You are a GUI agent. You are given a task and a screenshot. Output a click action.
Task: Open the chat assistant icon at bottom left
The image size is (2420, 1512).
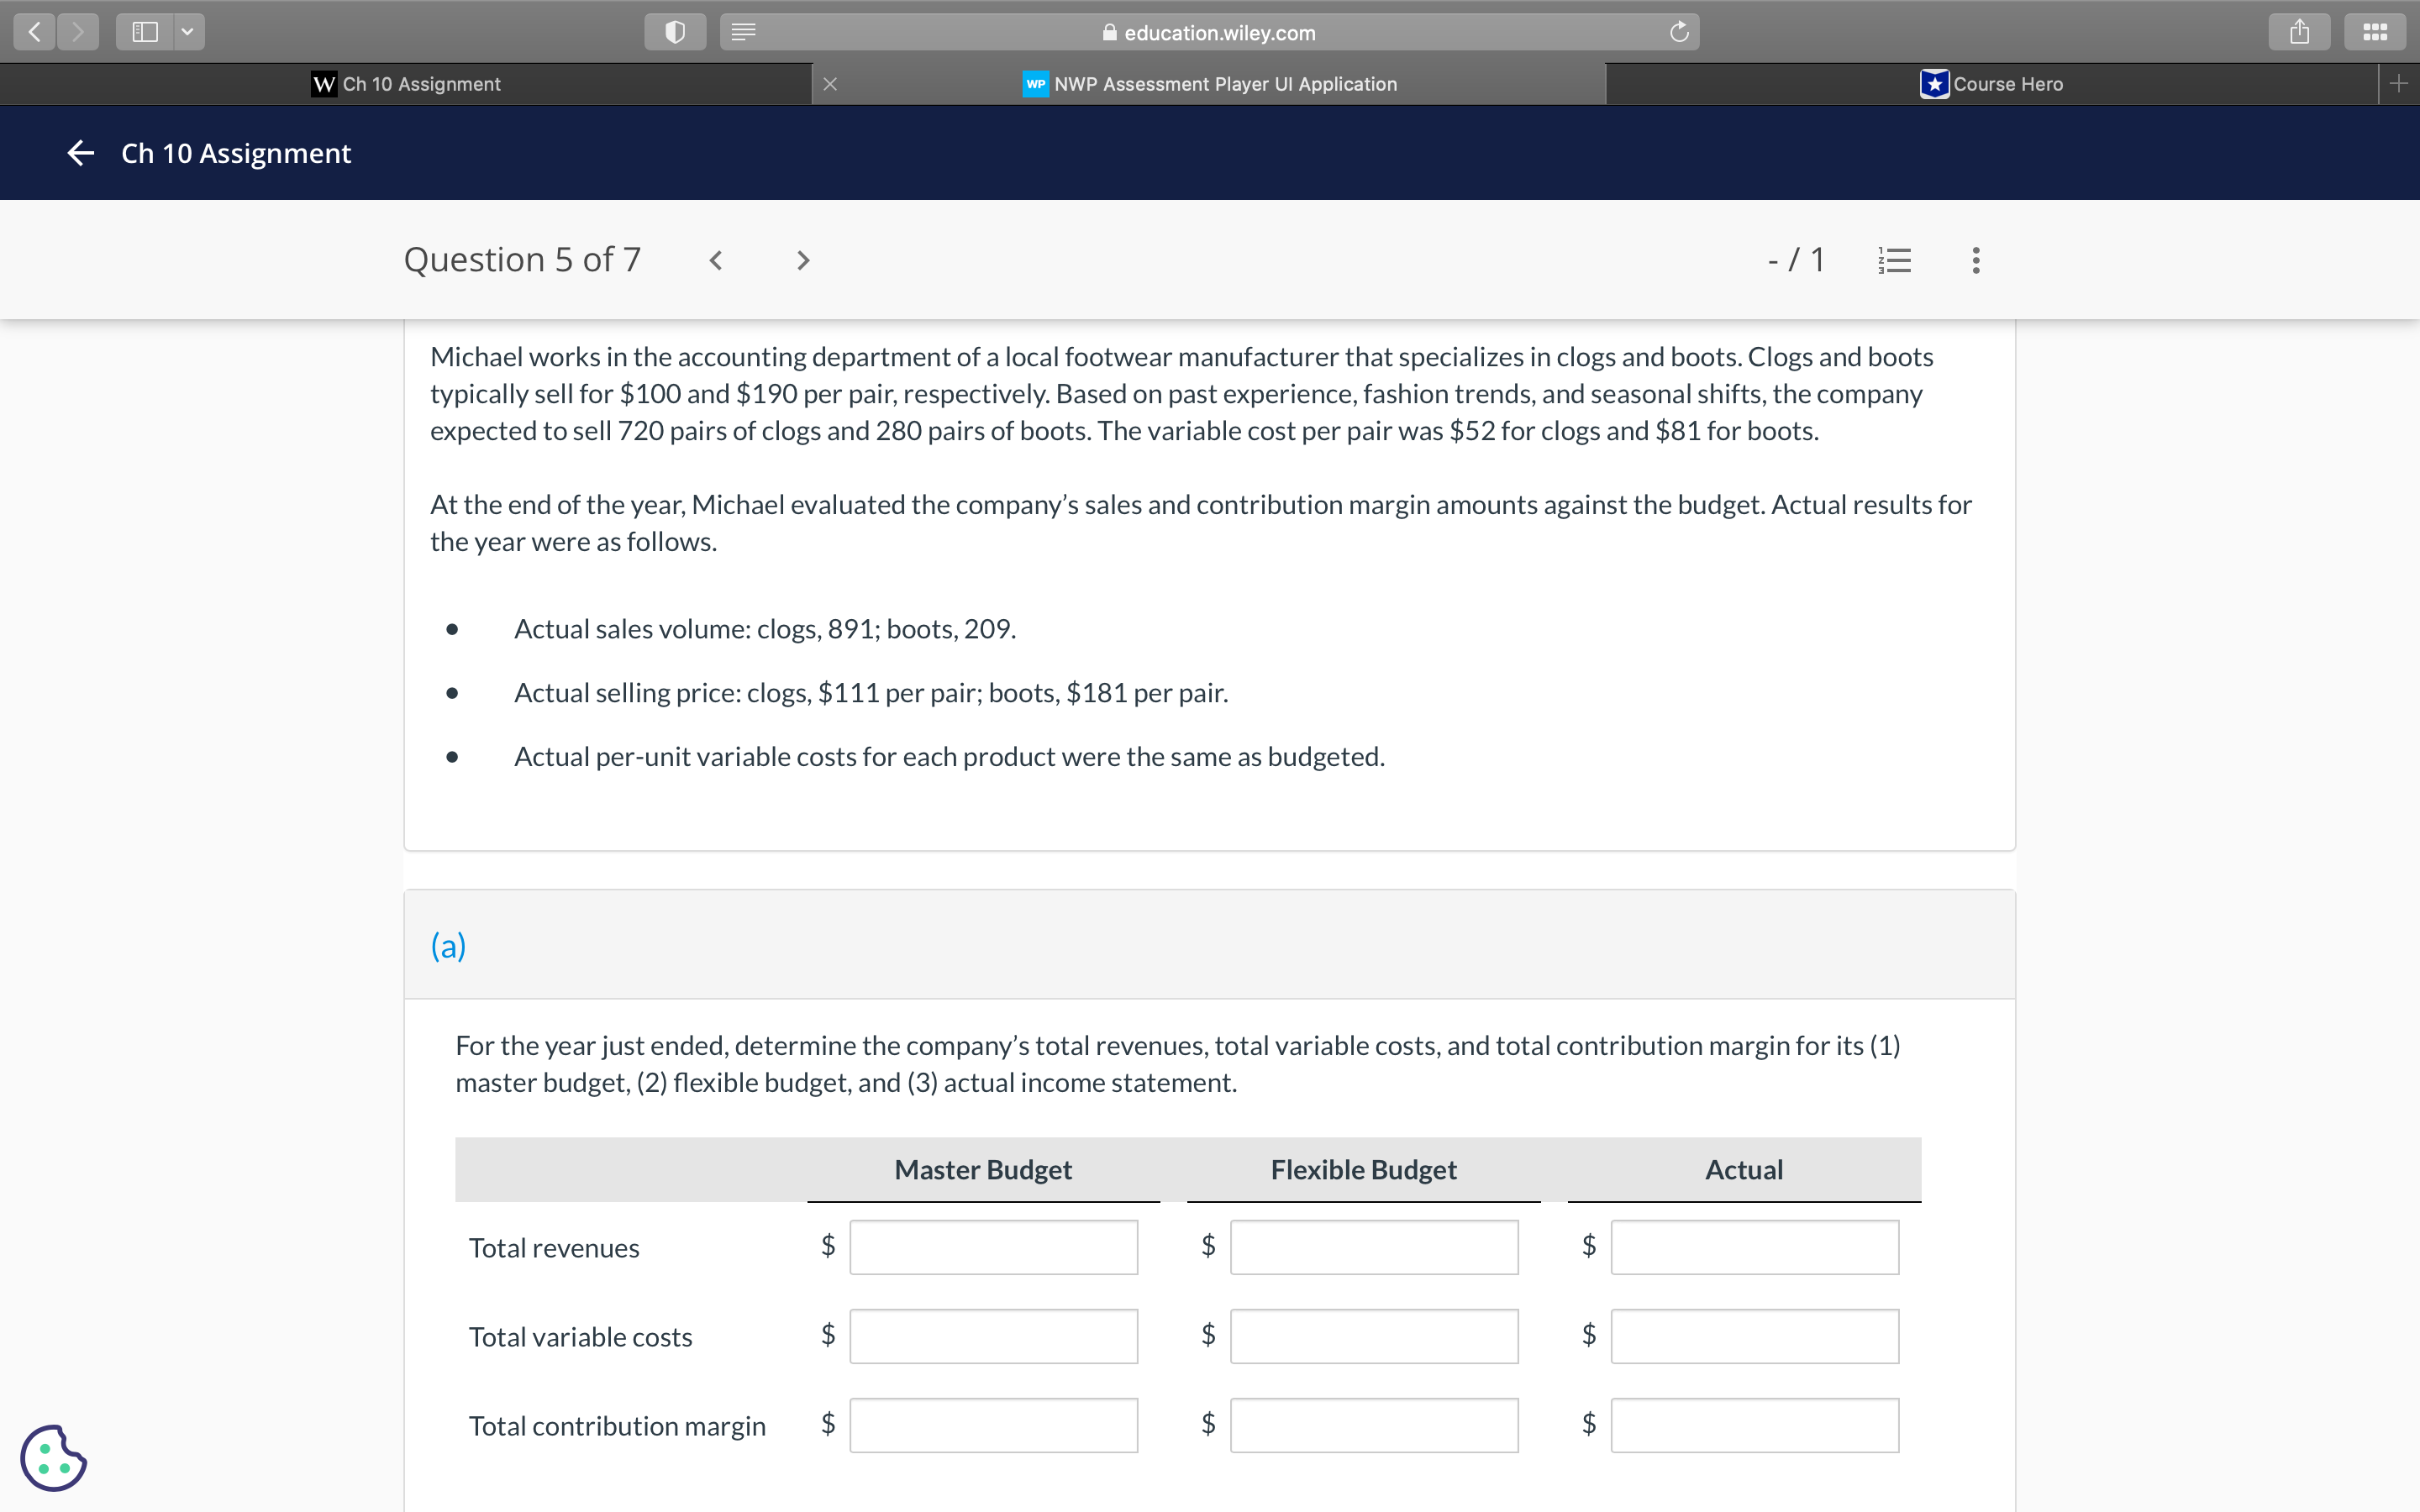[53, 1458]
